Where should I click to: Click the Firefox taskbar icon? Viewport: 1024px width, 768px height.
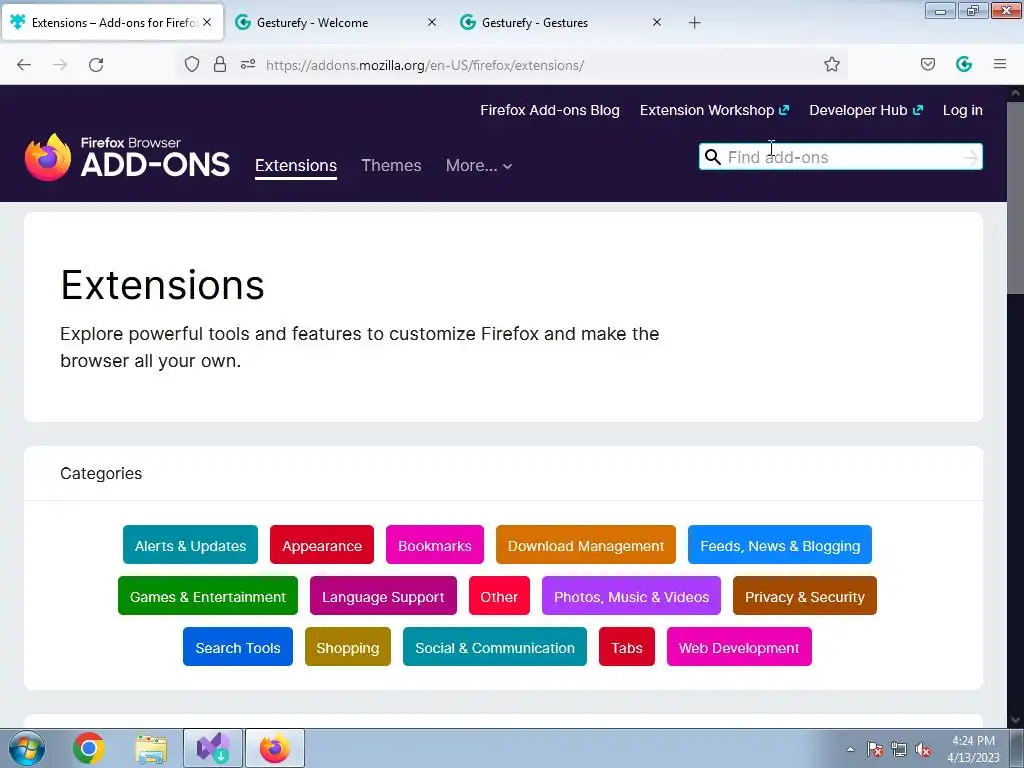pos(275,748)
